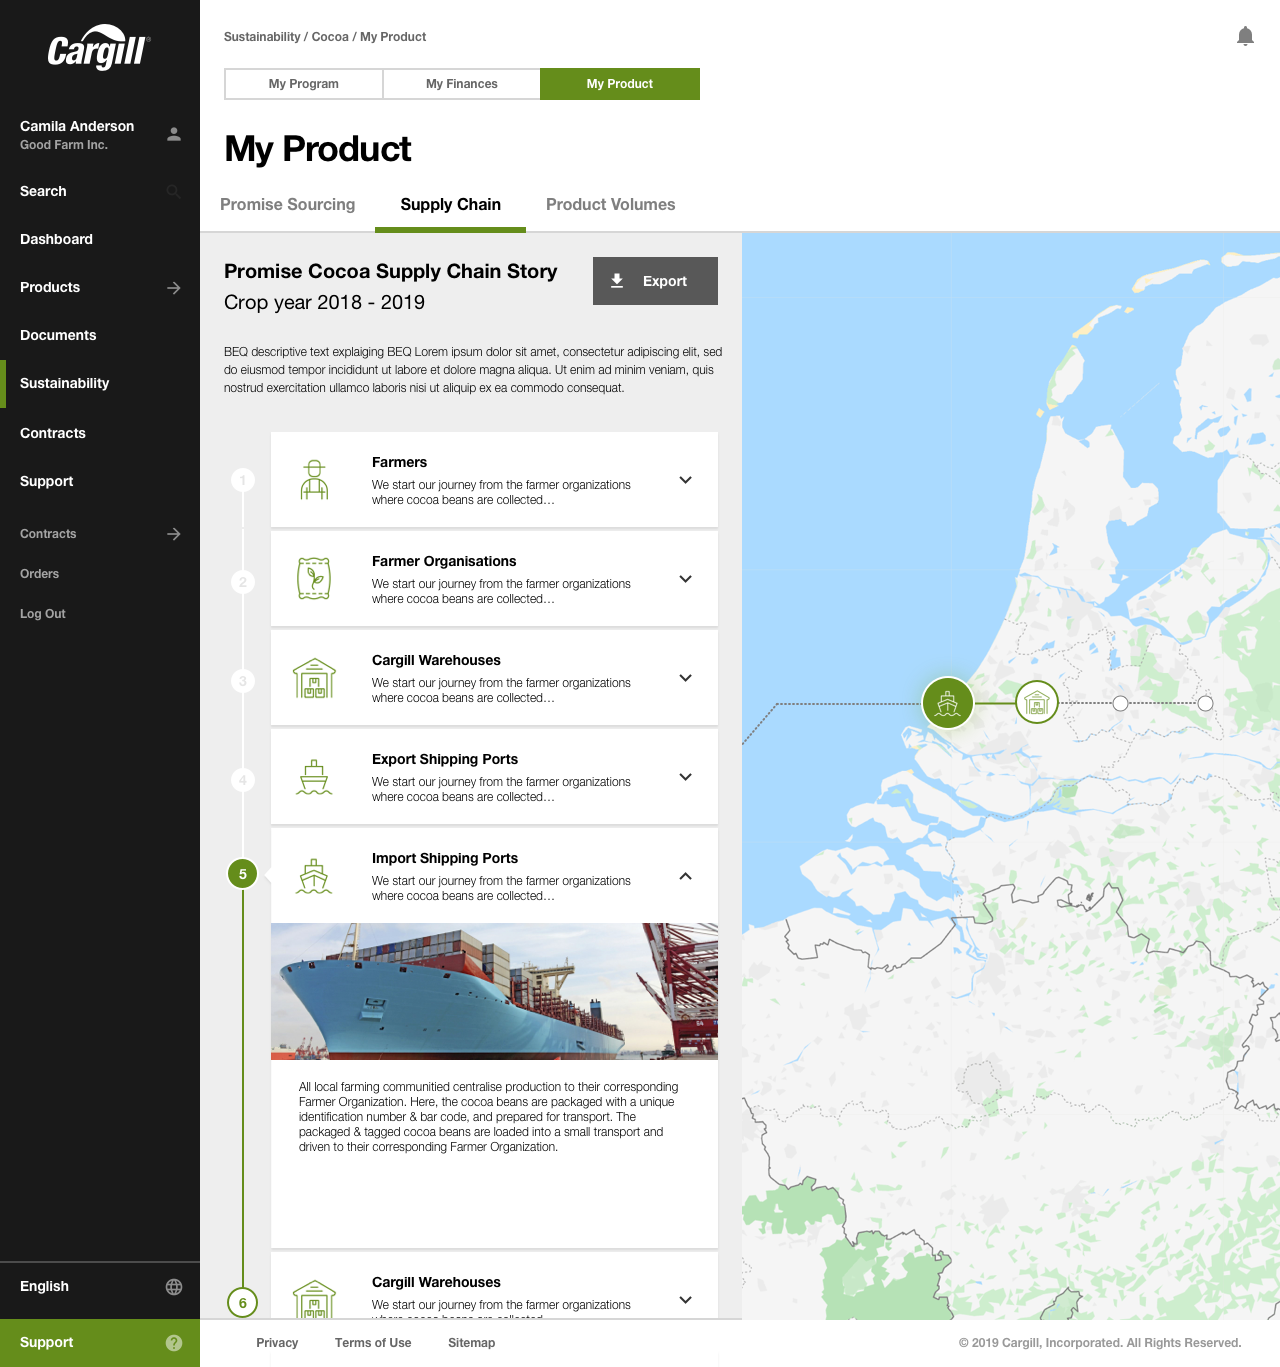Select timeline step 3 marker
The width and height of the screenshot is (1280, 1367).
point(243,681)
